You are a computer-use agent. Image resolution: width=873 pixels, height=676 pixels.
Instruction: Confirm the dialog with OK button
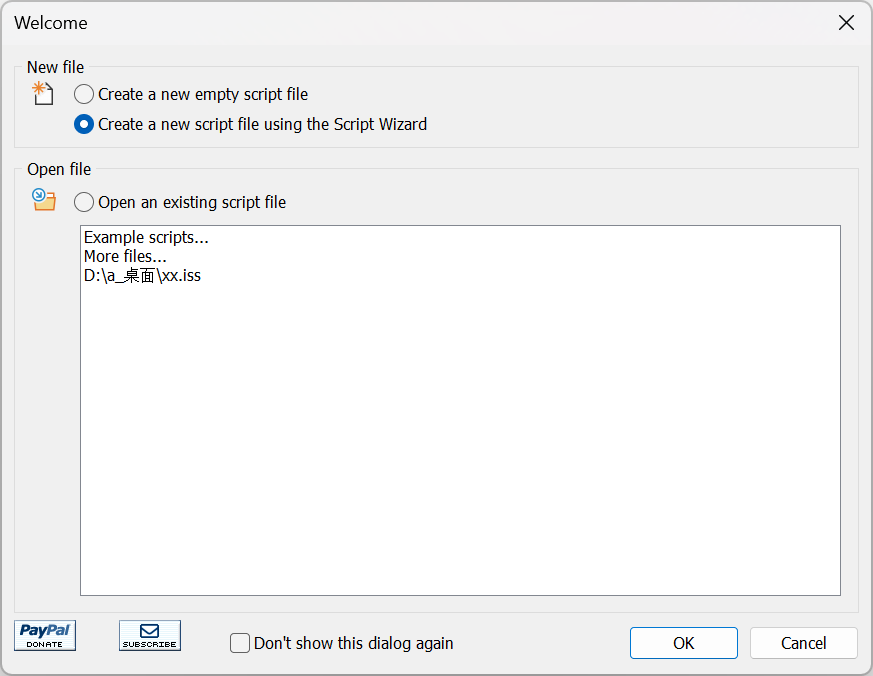(684, 643)
